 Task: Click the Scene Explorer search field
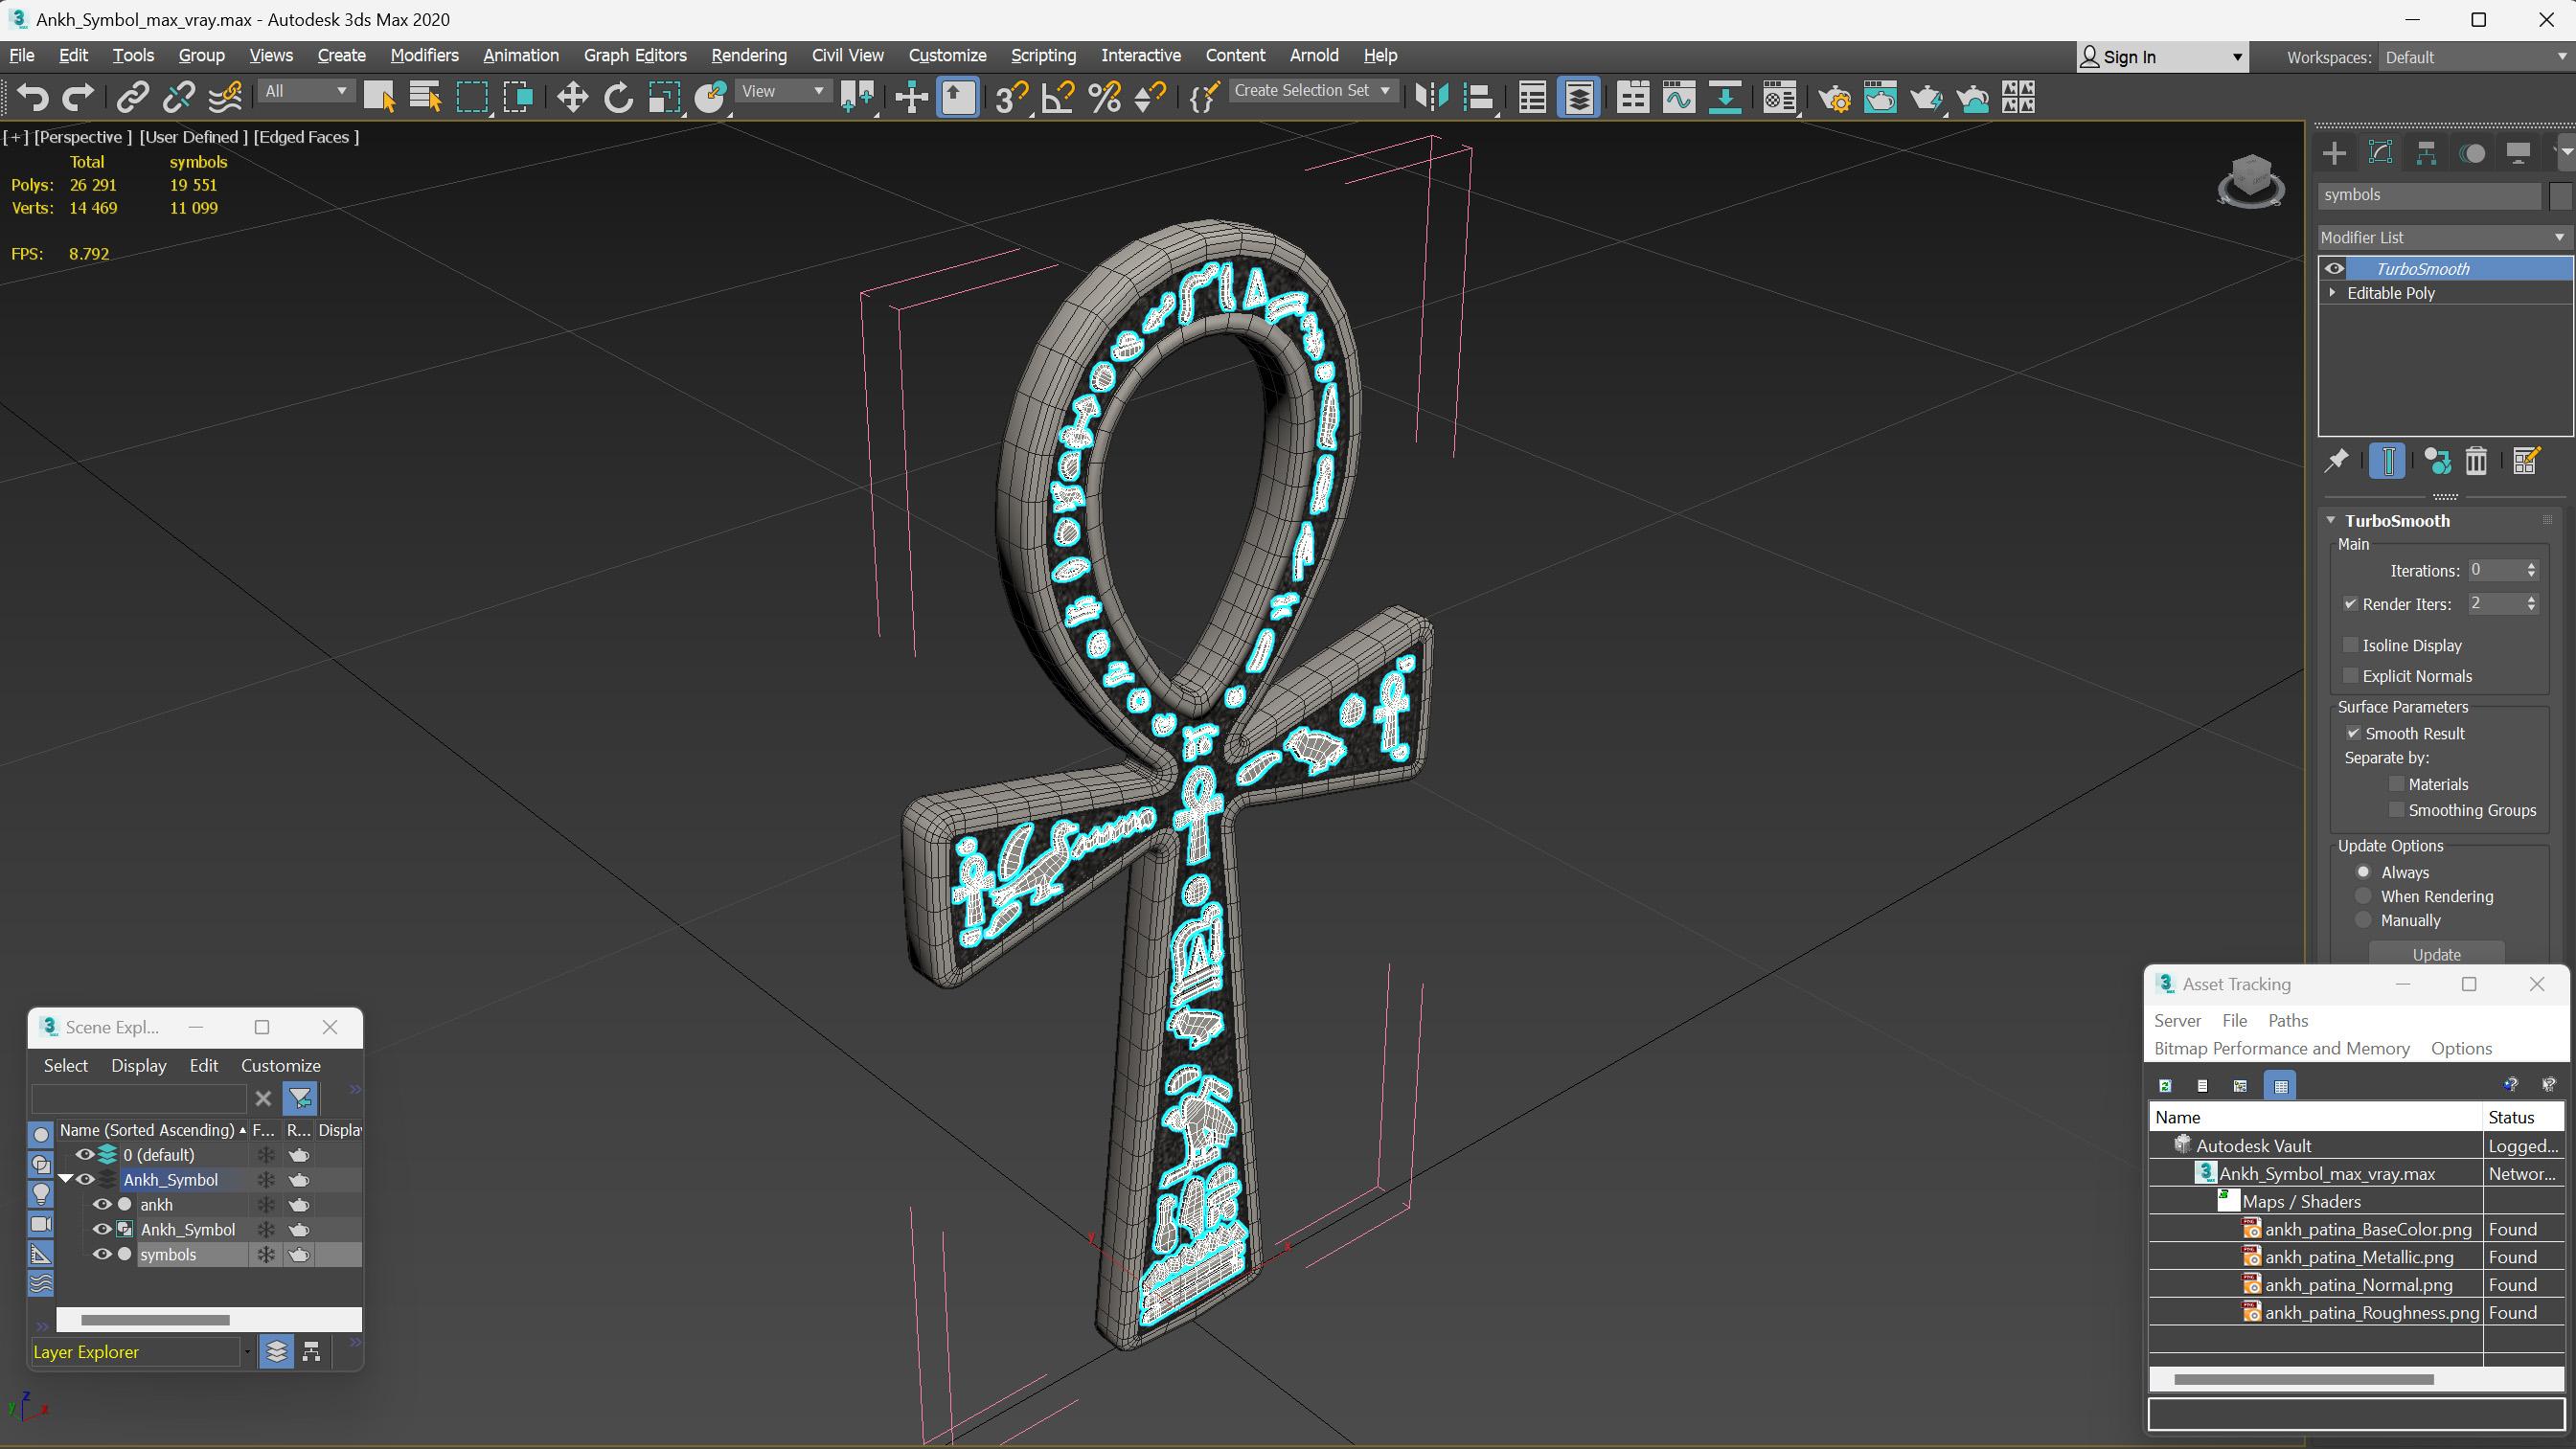click(x=139, y=1098)
